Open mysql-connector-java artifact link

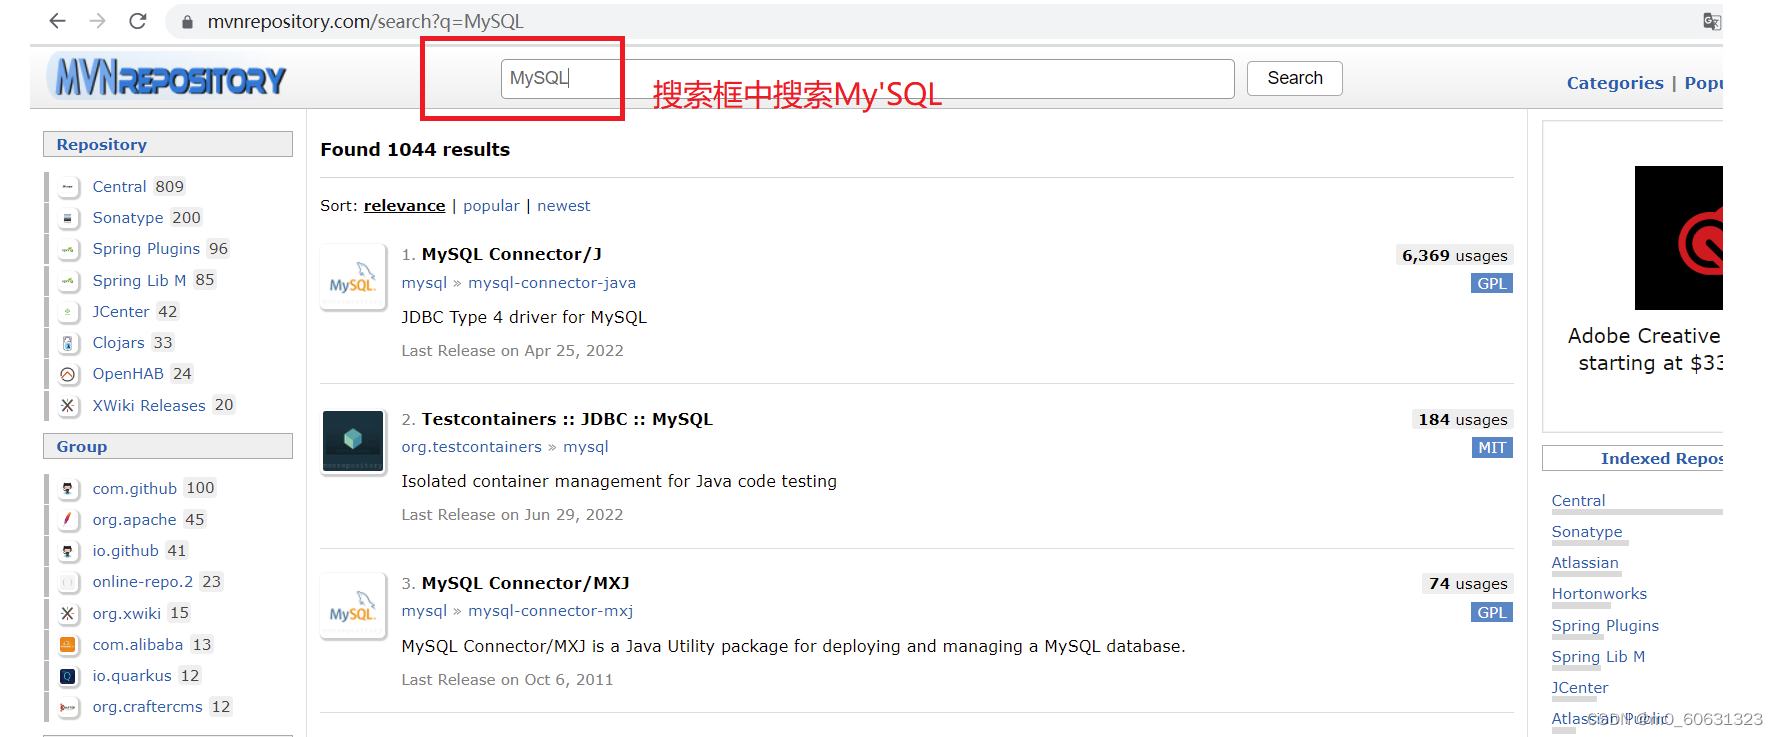pyautogui.click(x=552, y=283)
